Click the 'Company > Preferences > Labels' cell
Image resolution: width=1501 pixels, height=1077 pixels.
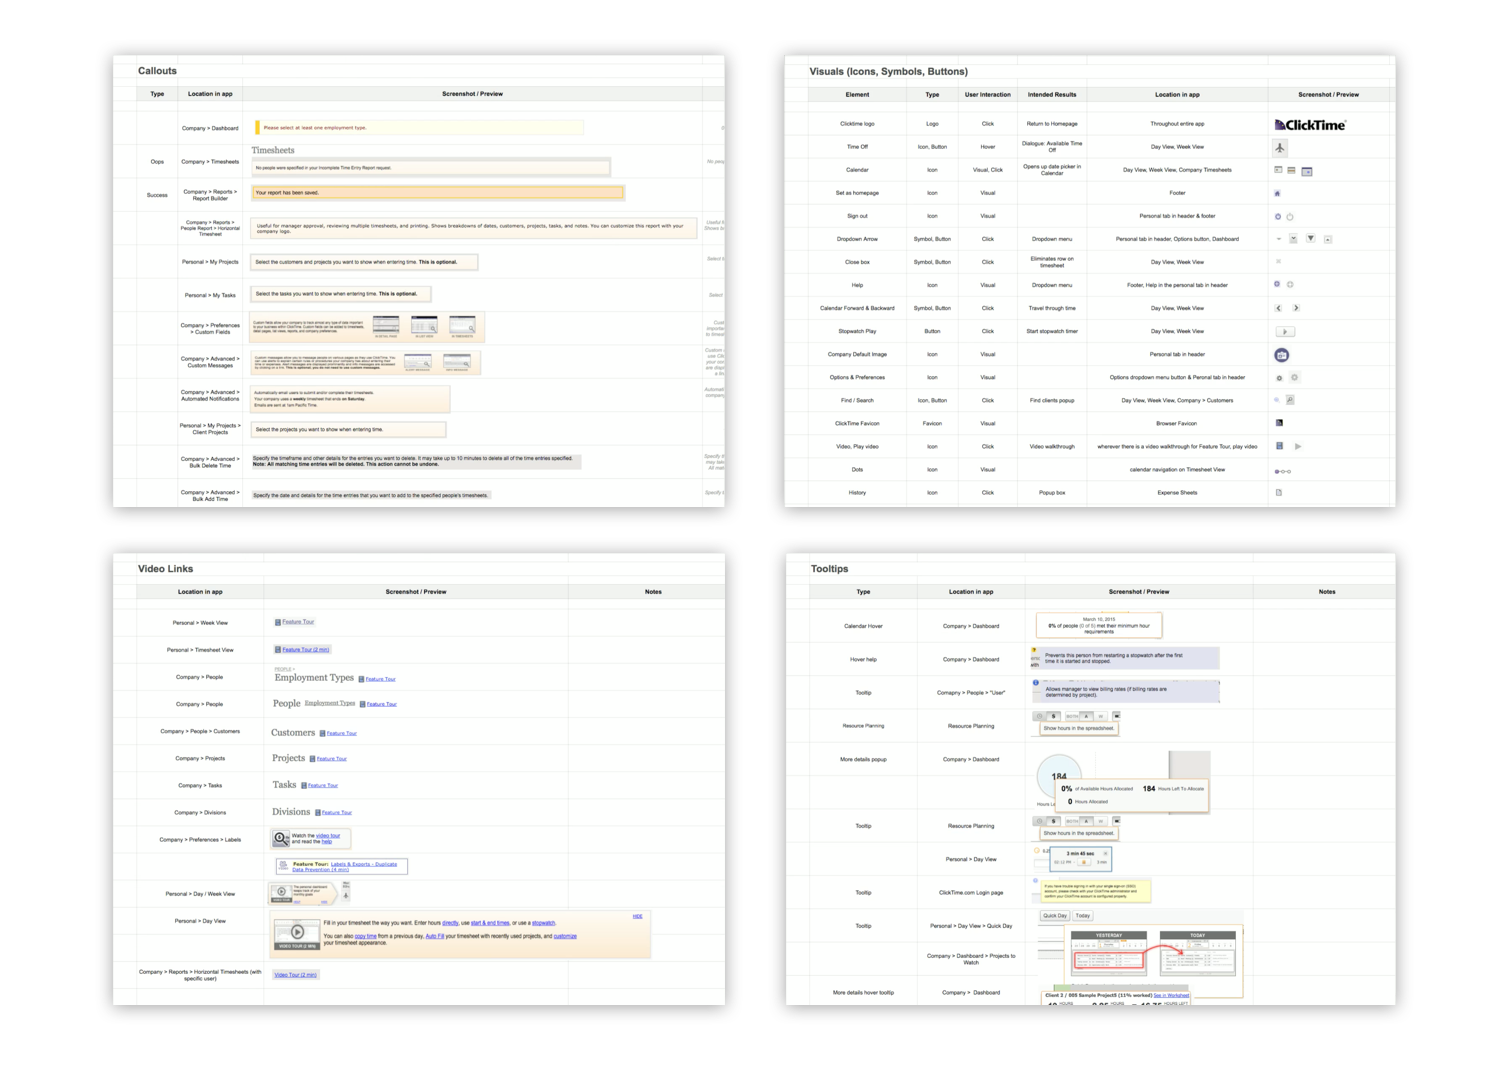[x=200, y=840]
